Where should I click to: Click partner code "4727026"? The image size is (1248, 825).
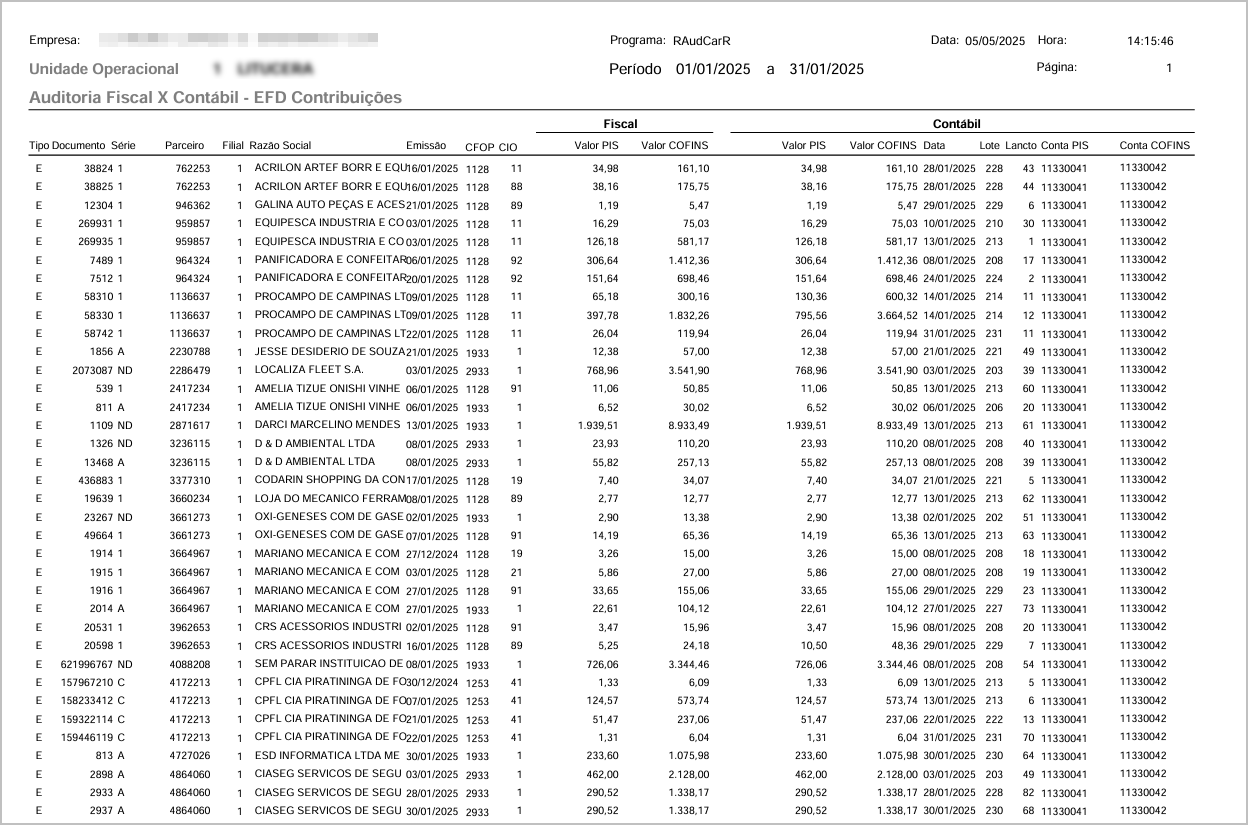click(189, 756)
